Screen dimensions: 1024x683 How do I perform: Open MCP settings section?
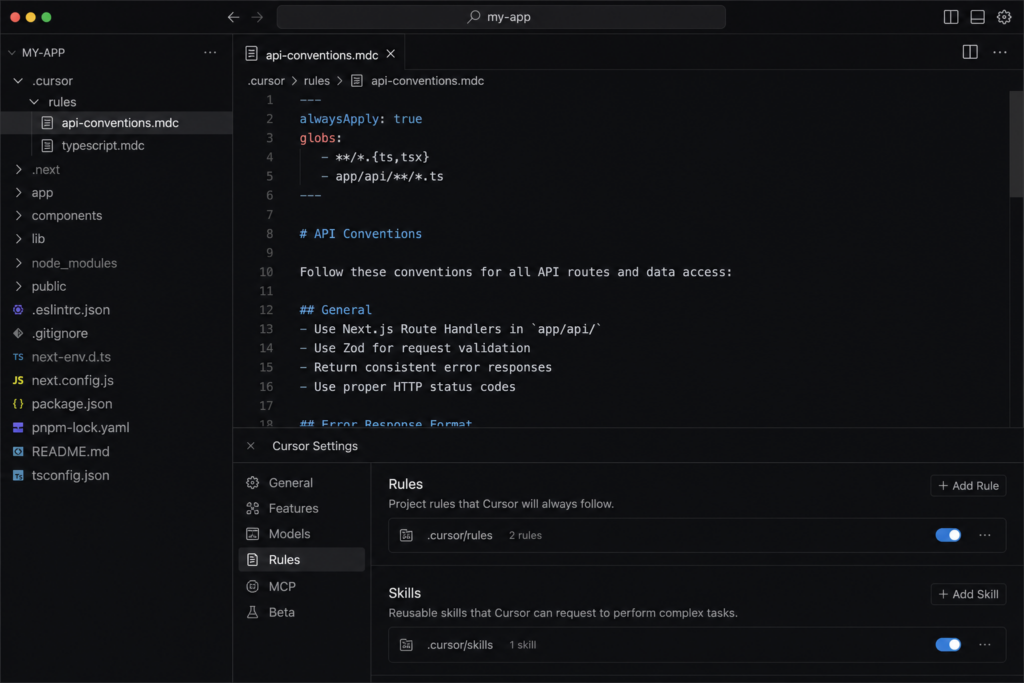click(x=302, y=587)
